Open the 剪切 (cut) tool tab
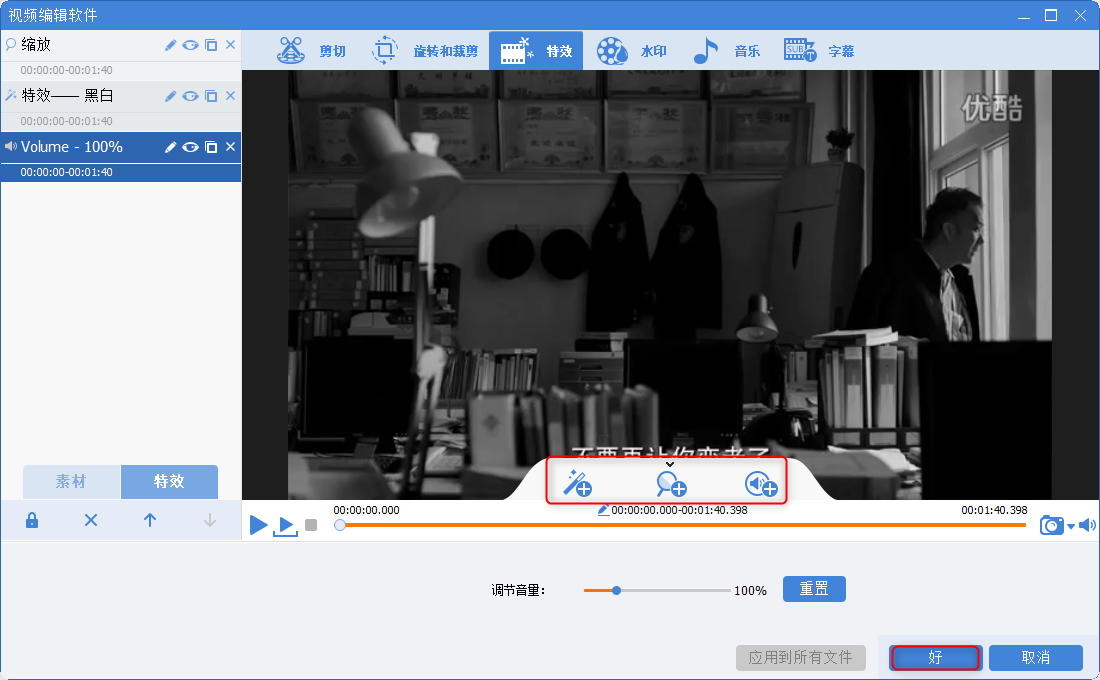Viewport: 1100px width, 680px height. coord(311,51)
